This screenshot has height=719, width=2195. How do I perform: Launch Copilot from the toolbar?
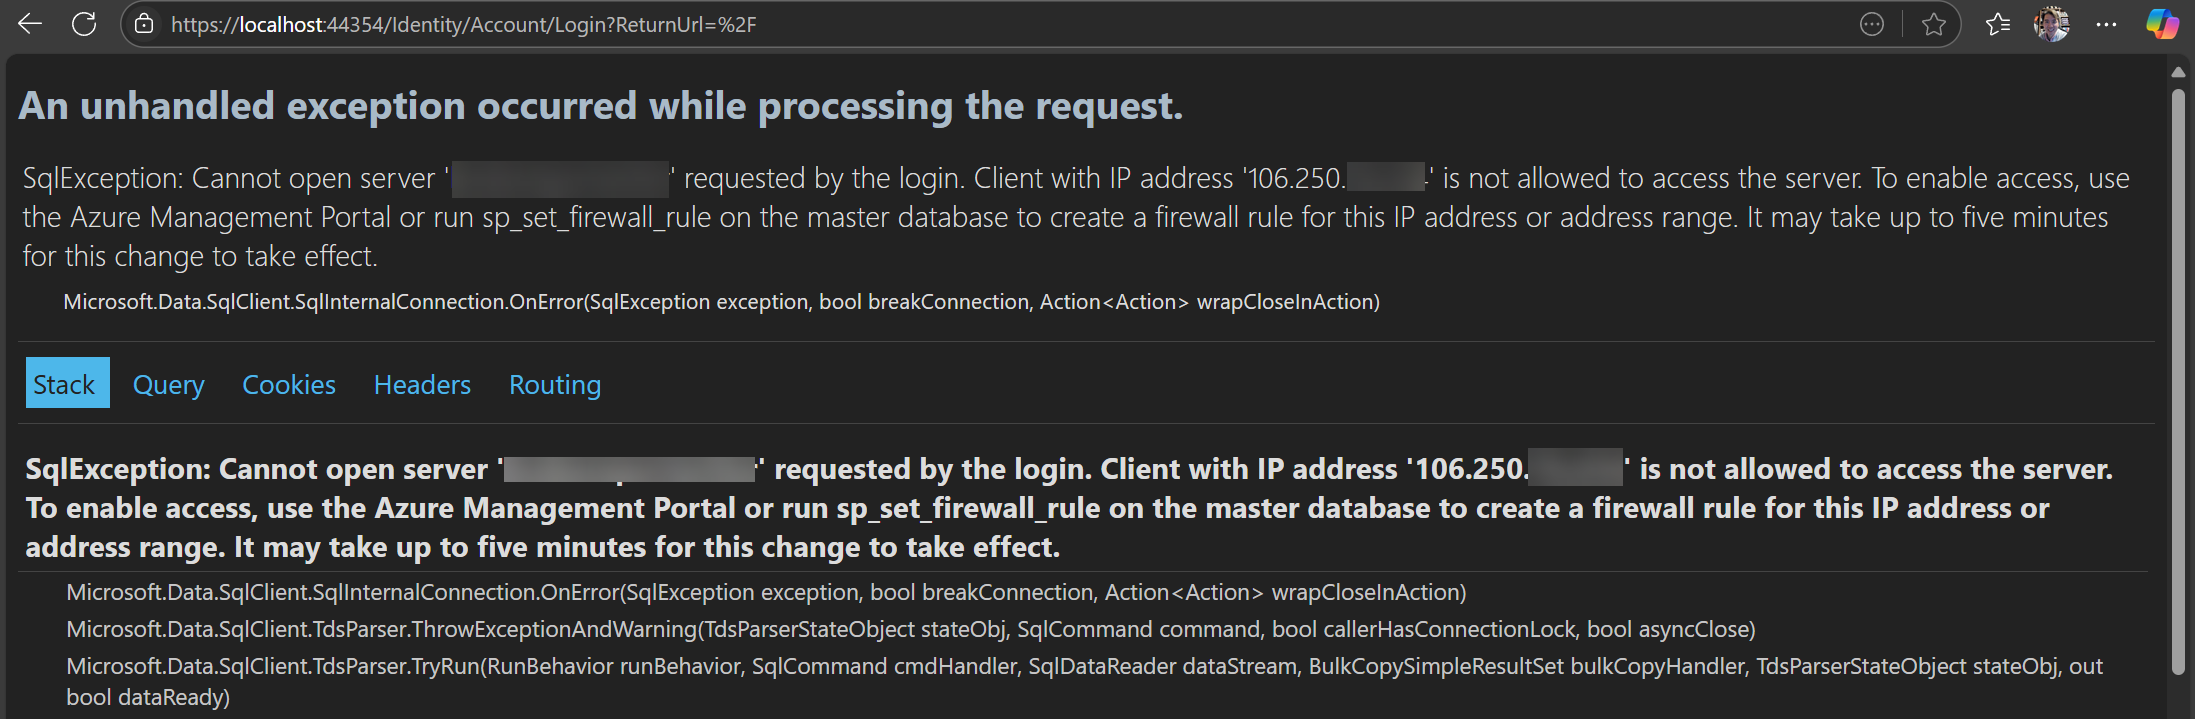point(2162,24)
